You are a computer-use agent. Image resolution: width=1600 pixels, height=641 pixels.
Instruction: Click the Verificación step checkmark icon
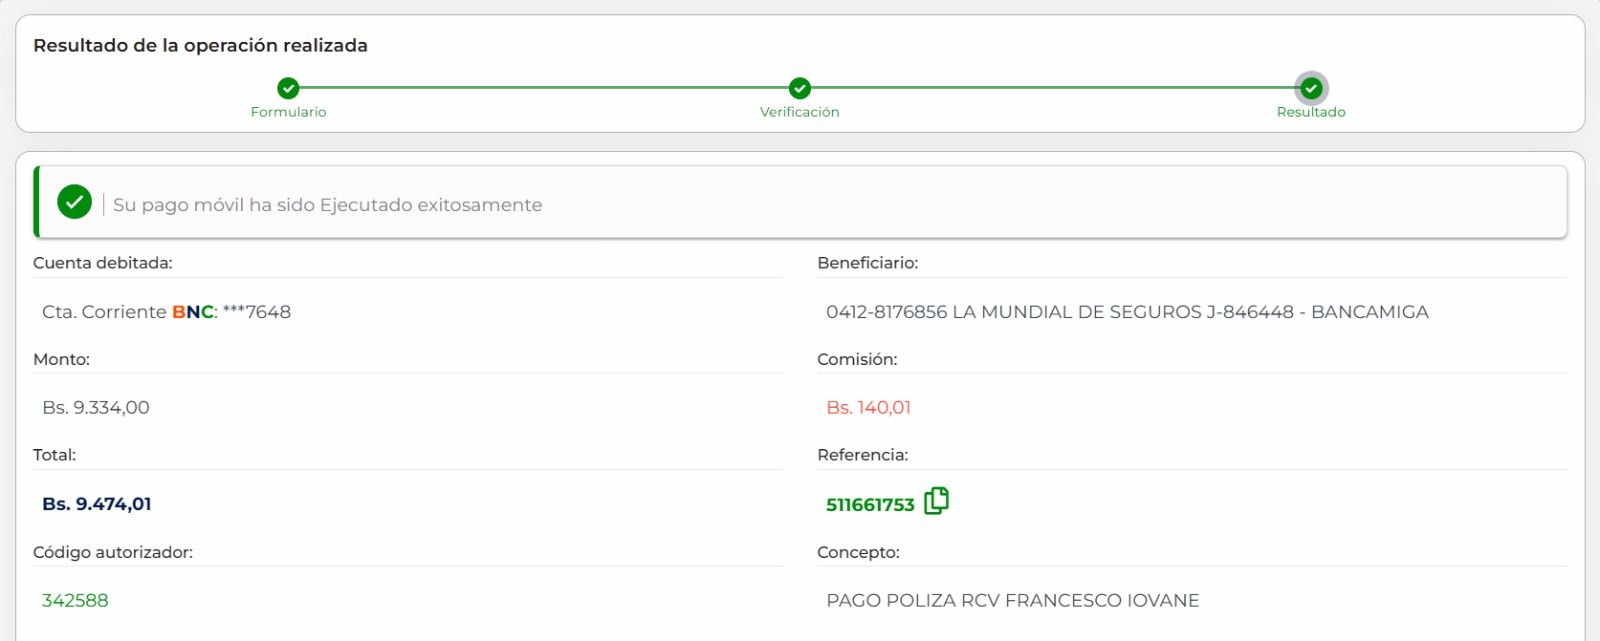point(800,88)
